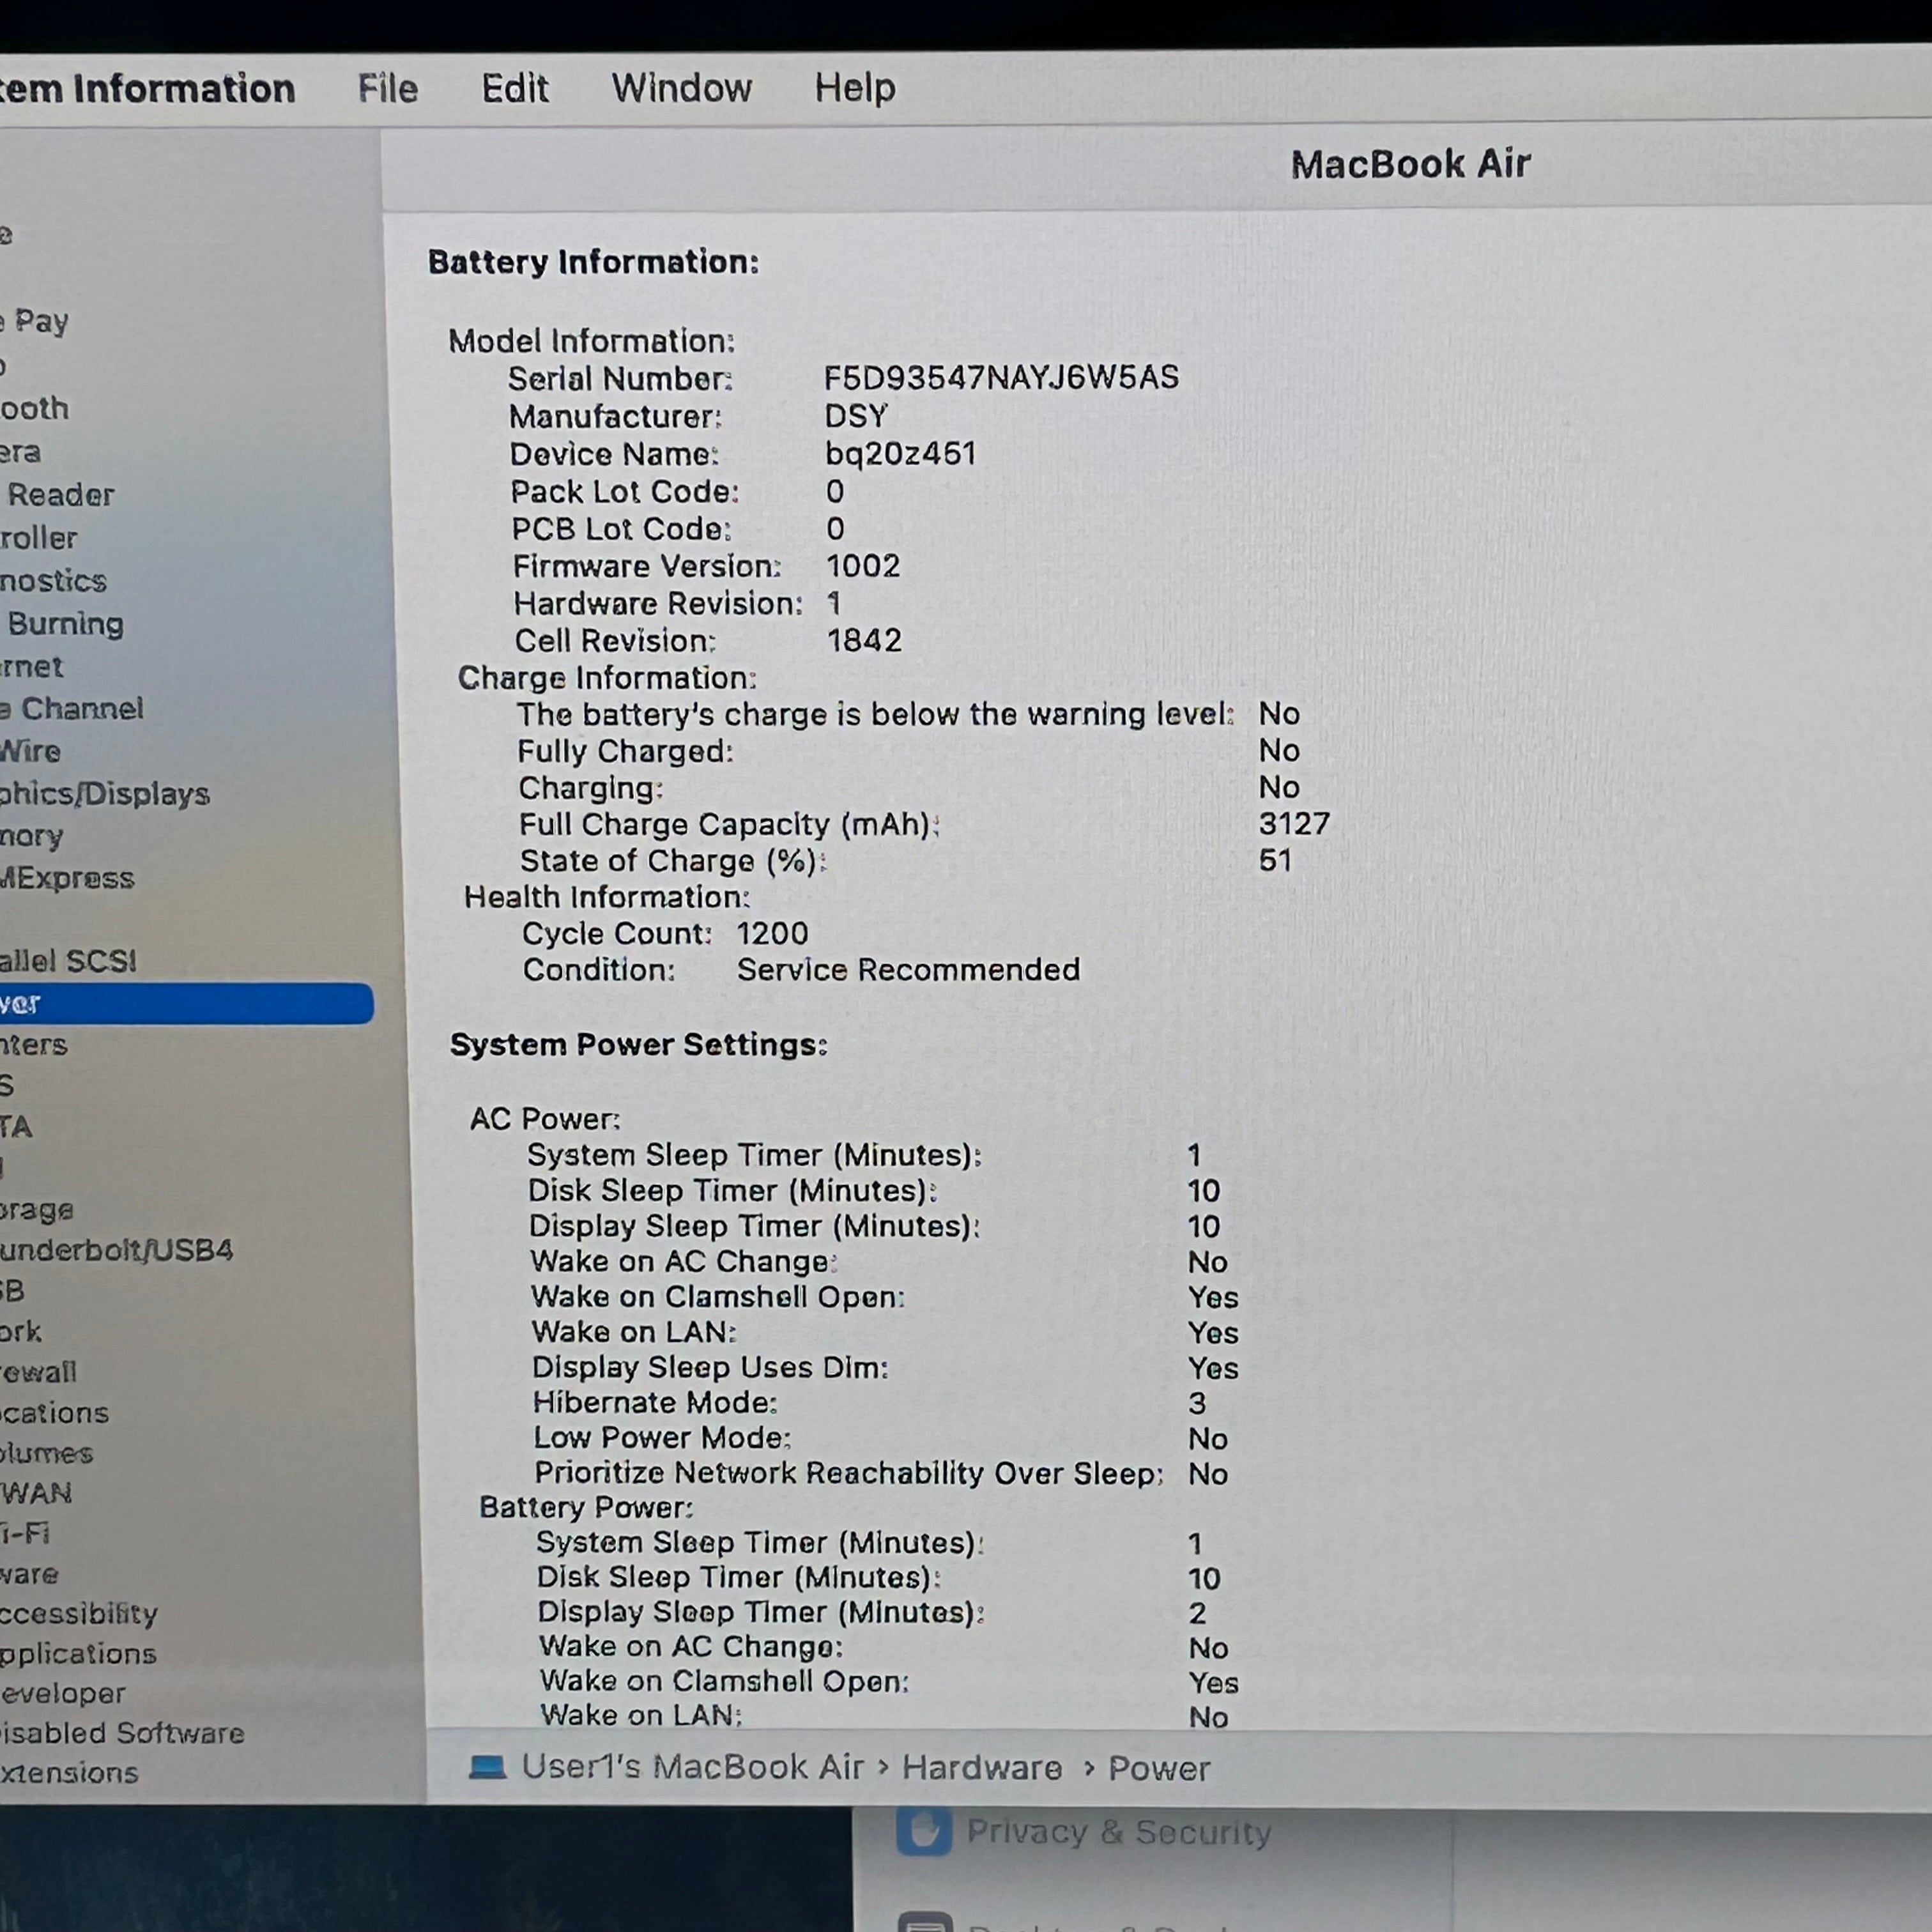Select Ethernet in the sidebar
The width and height of the screenshot is (1932, 1932).
(32, 667)
